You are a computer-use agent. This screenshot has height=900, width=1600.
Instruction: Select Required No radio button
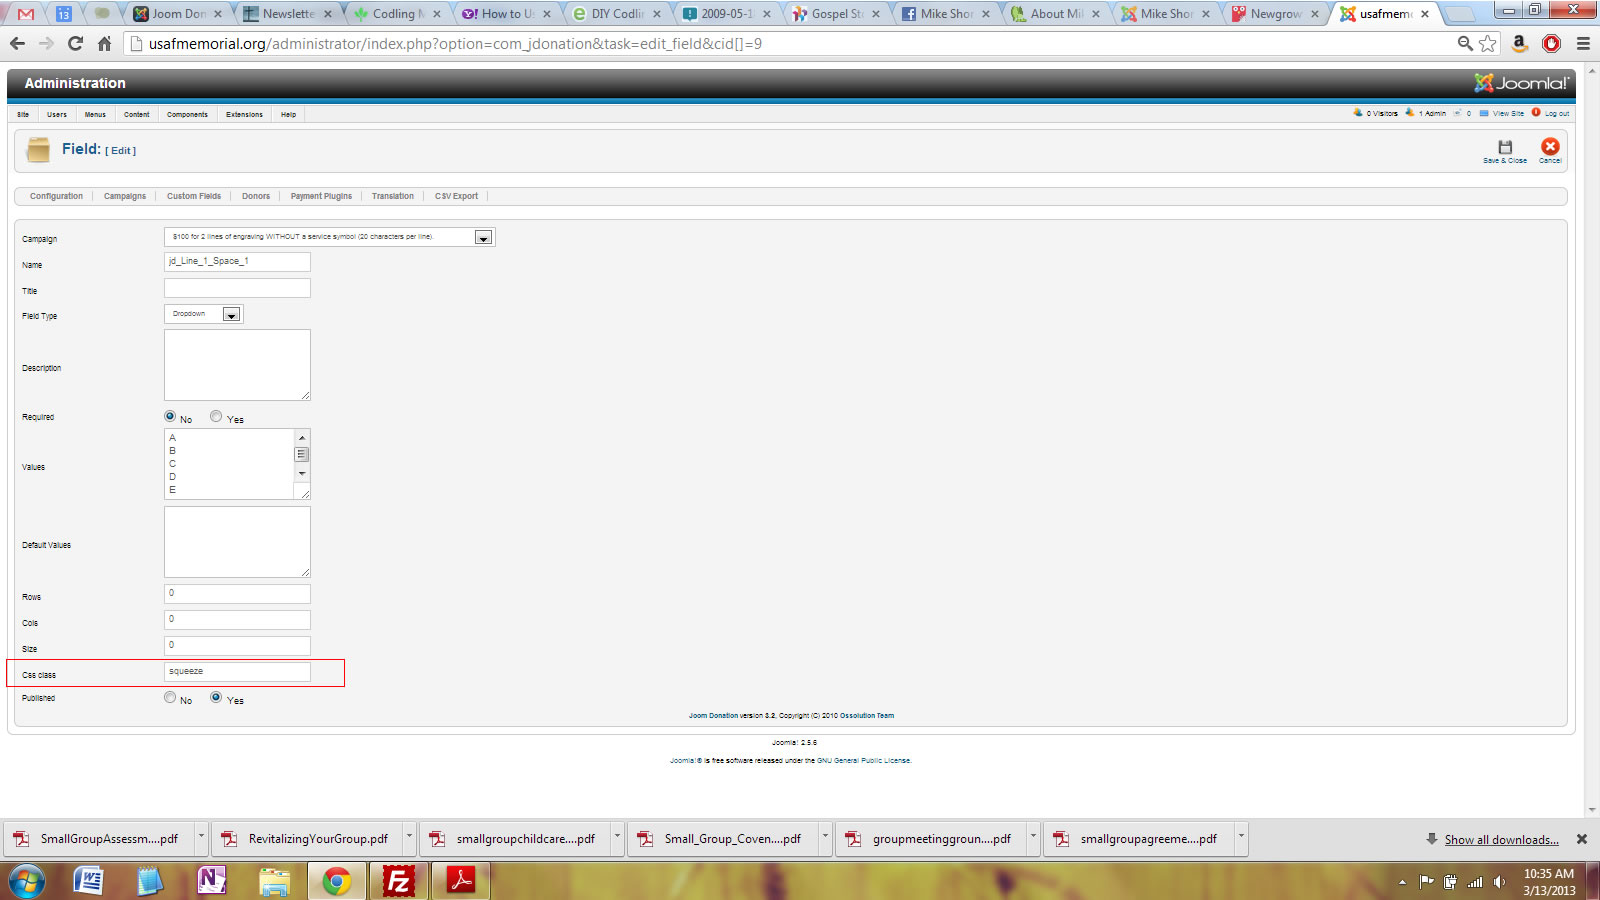[170, 416]
